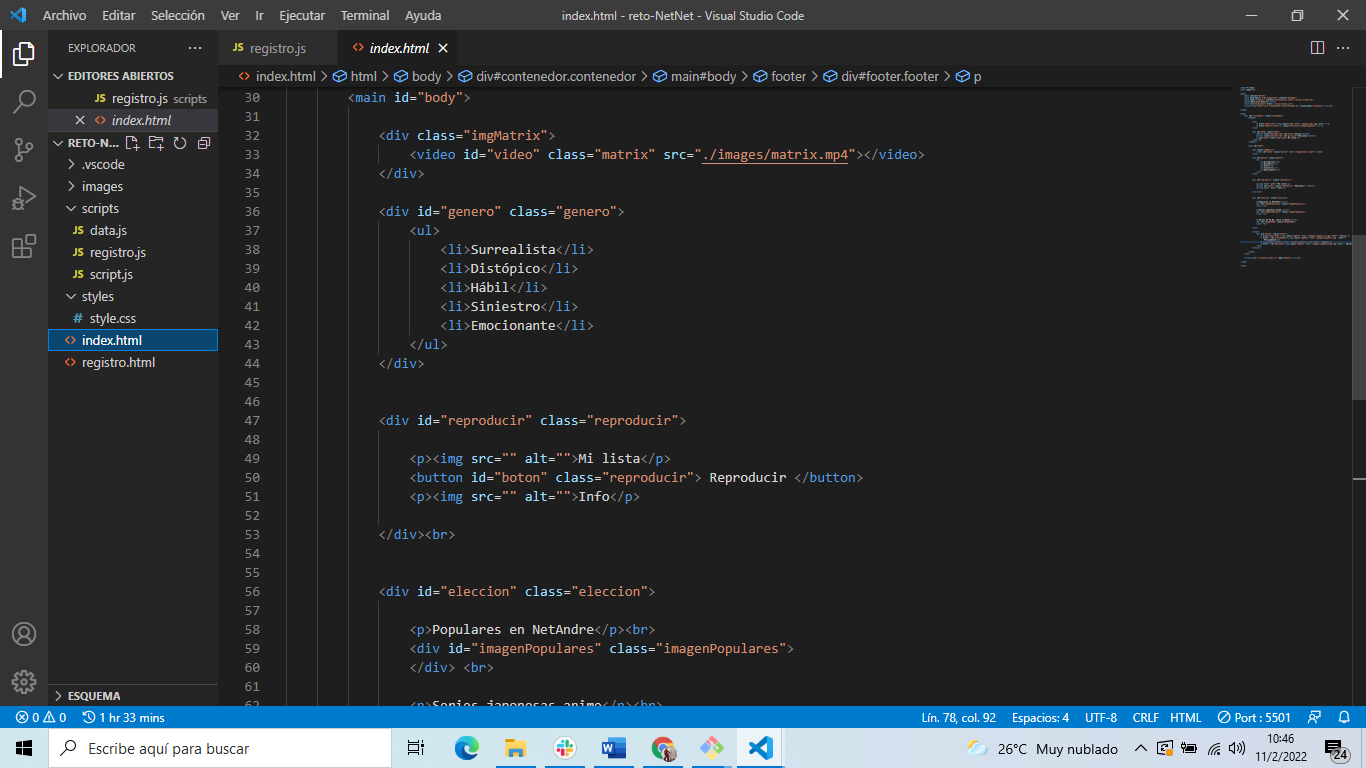1366x768 pixels.
Task: Change indentation via Espacios: 4
Action: (x=1040, y=717)
